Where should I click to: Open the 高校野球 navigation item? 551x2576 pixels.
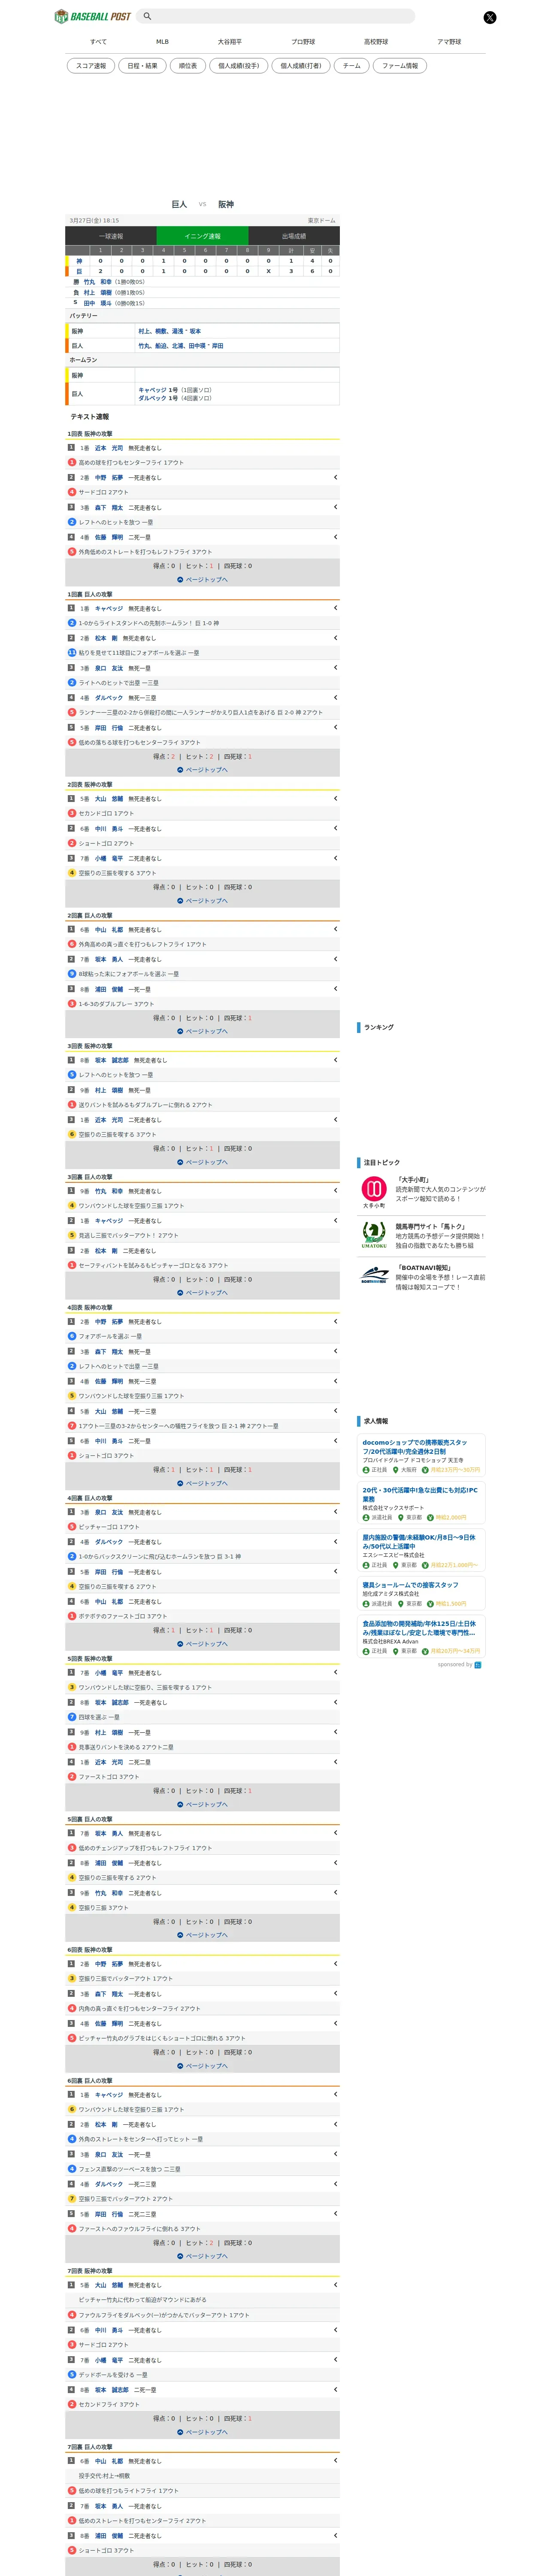pyautogui.click(x=376, y=42)
